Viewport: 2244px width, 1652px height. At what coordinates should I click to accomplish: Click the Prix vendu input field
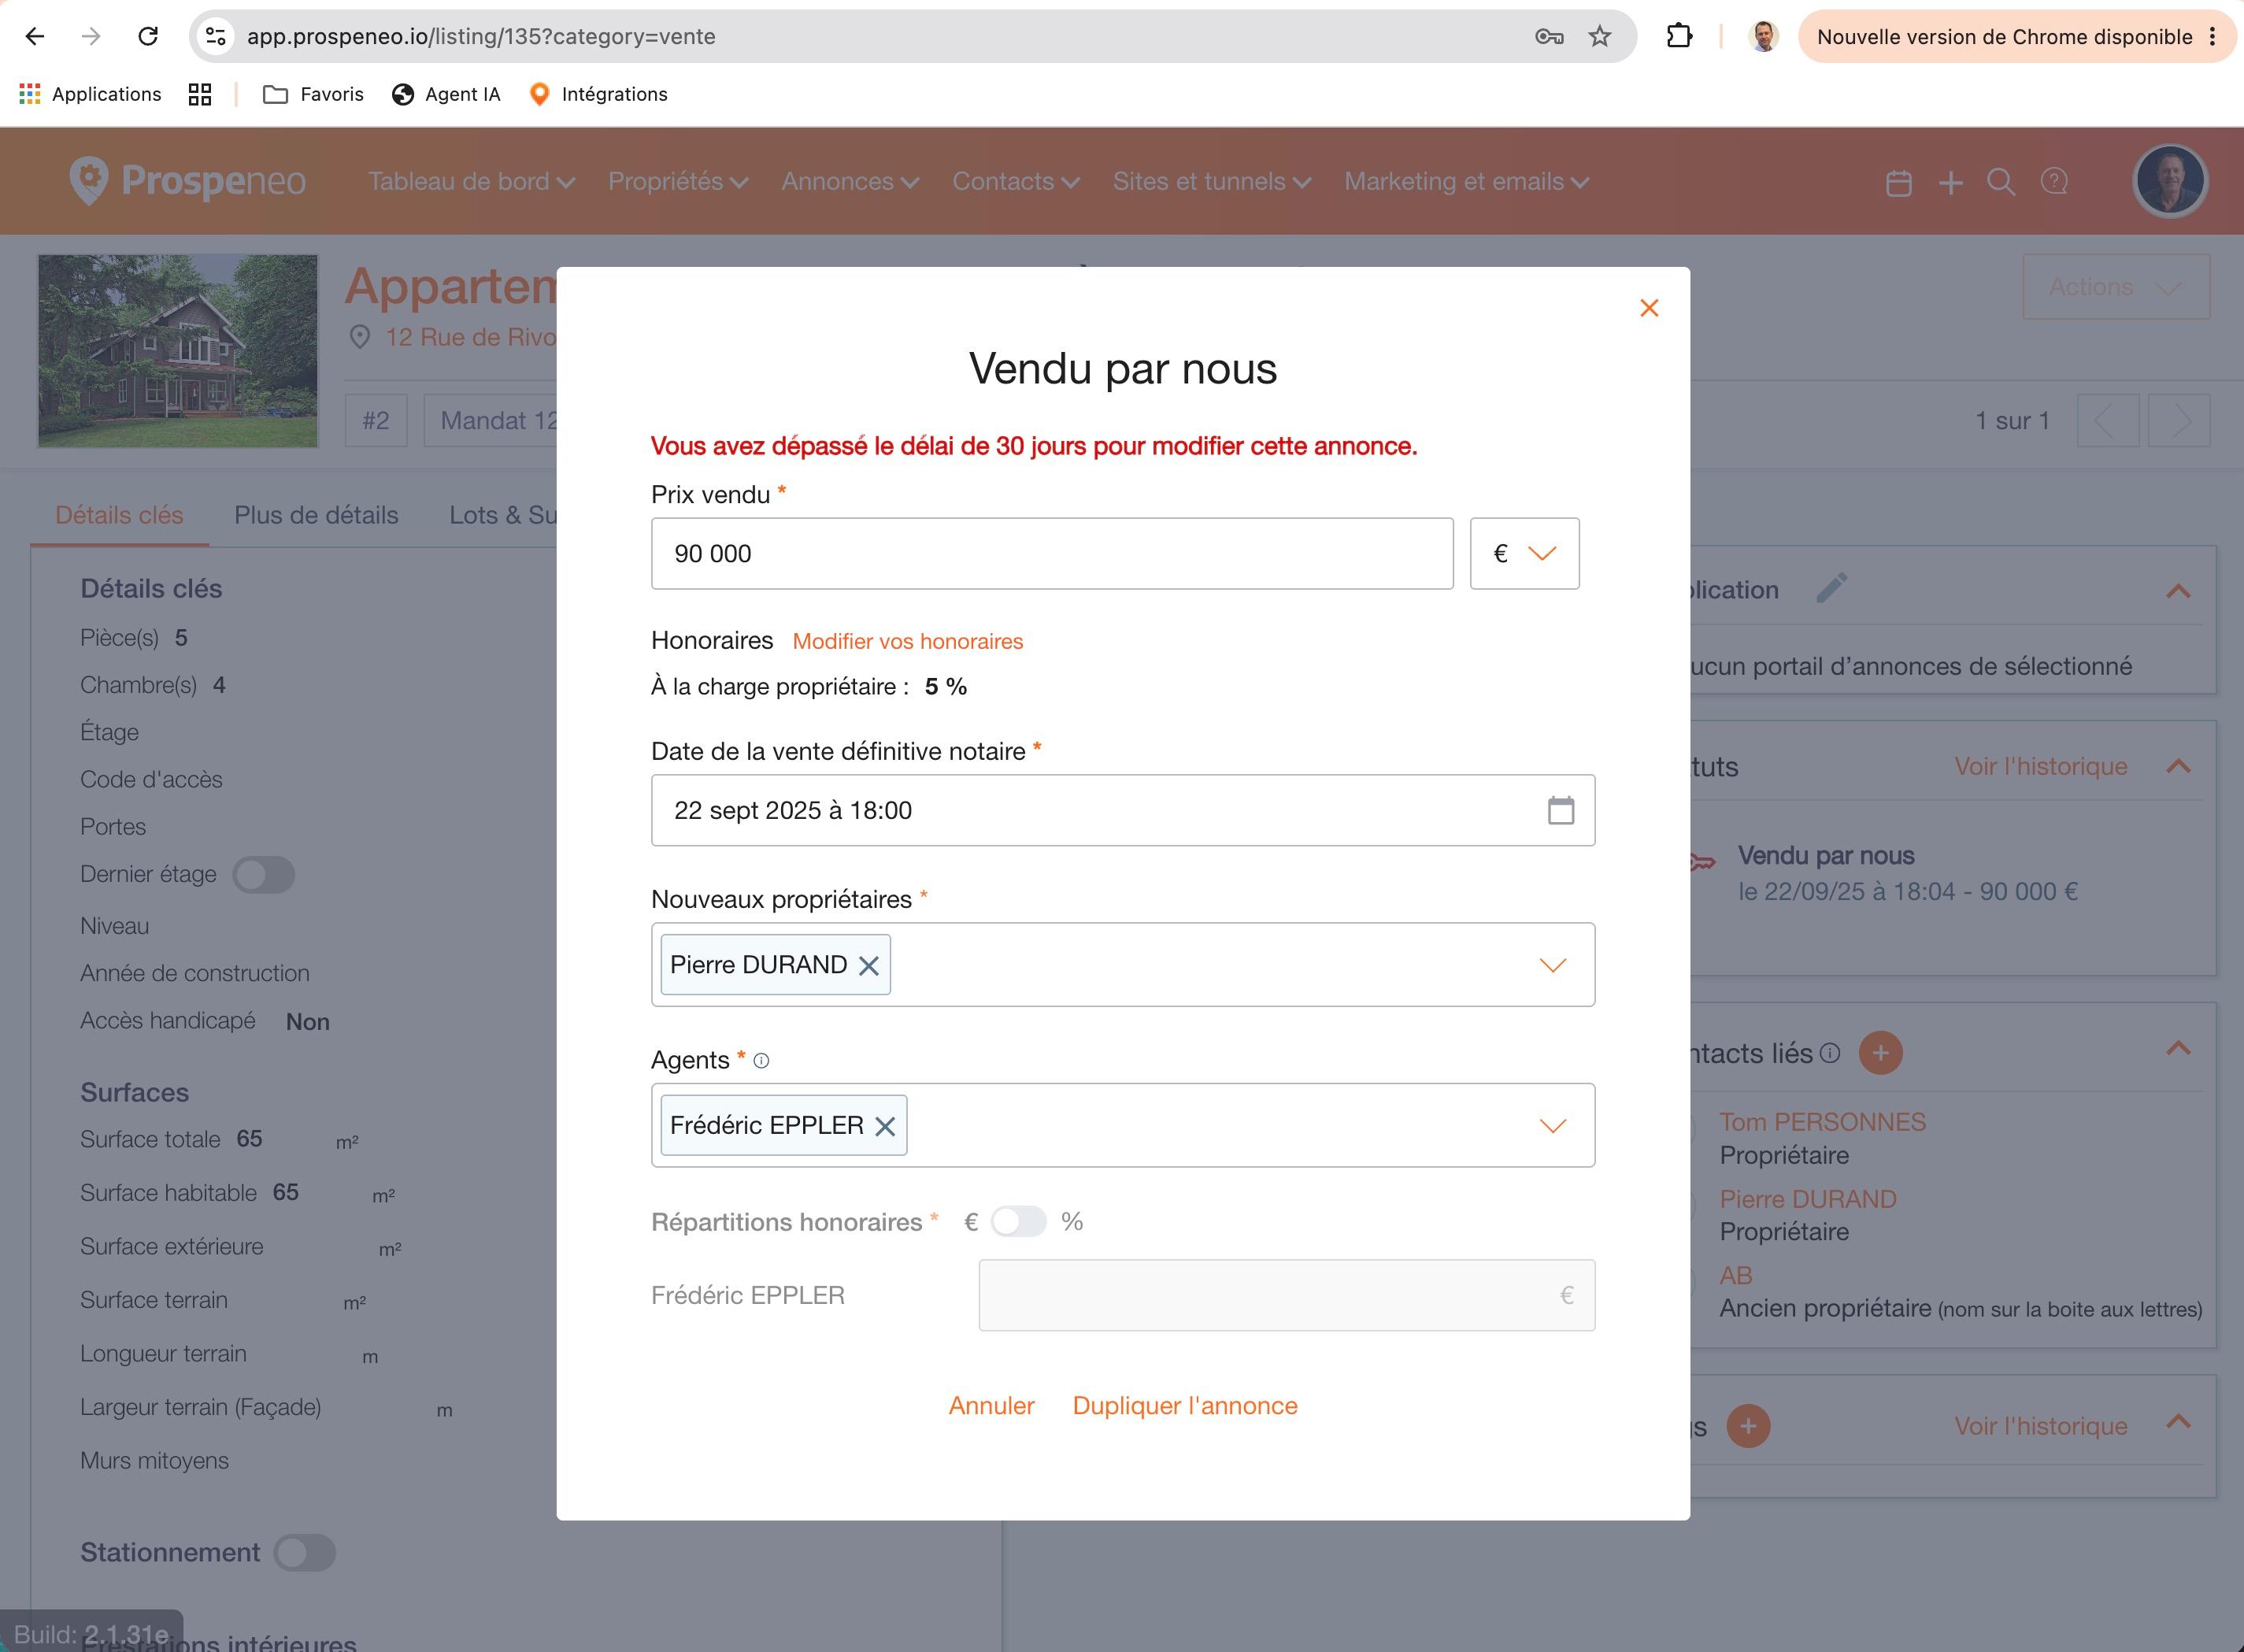click(1052, 554)
